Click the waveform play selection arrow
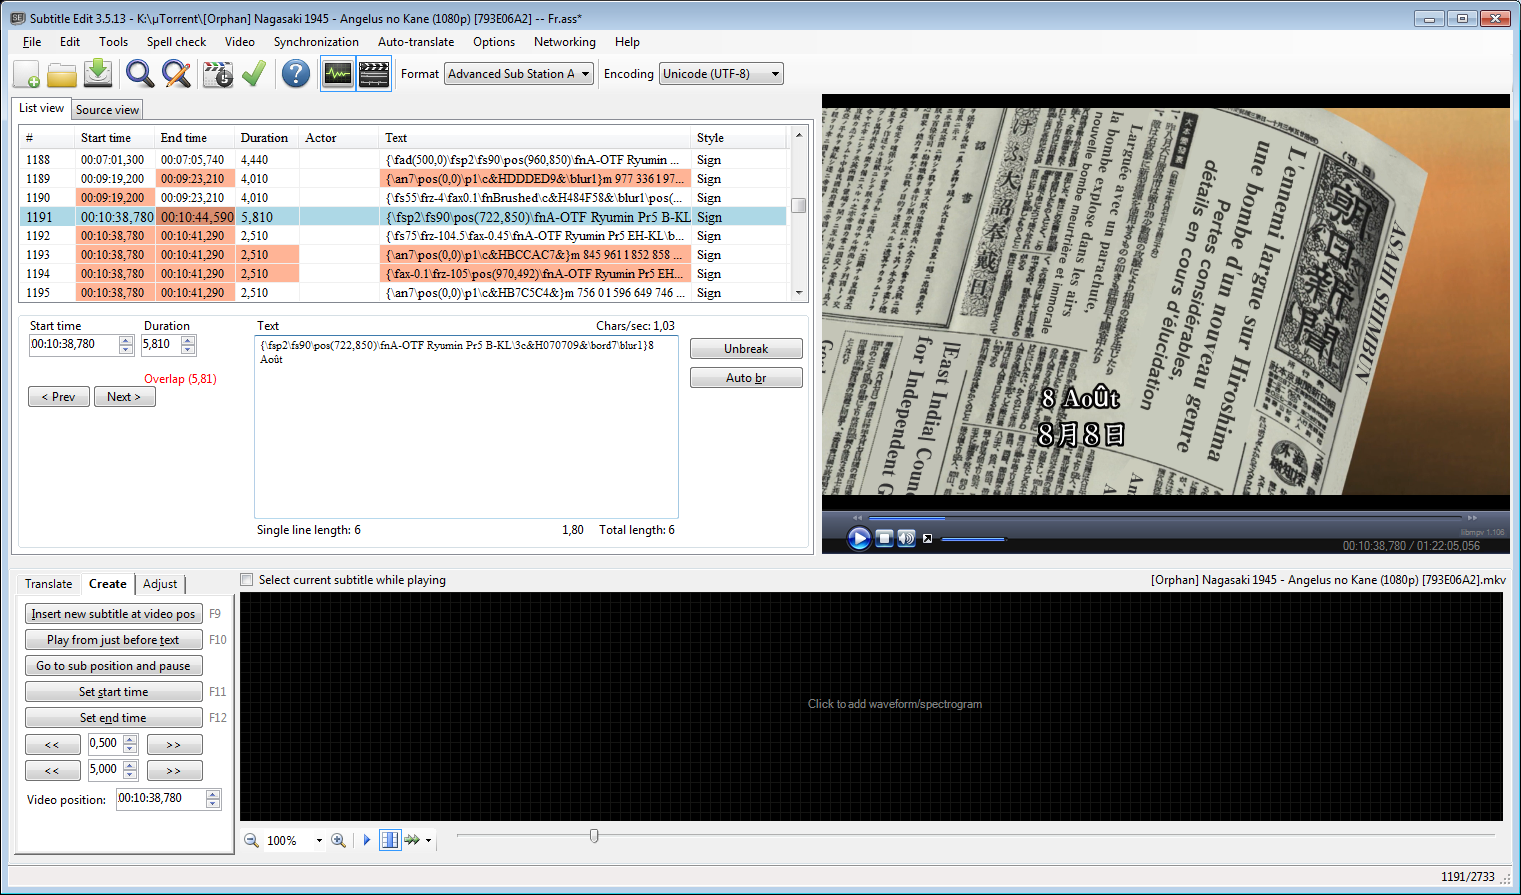 367,840
